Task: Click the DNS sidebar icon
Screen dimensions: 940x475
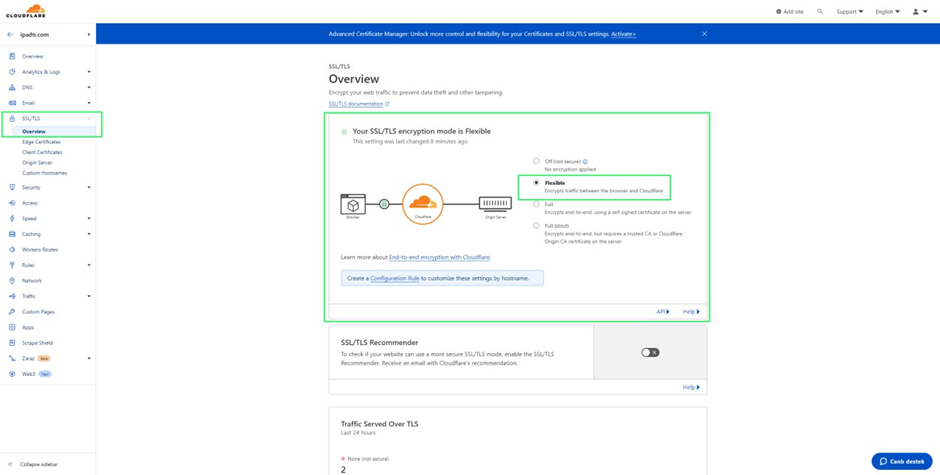Action: [12, 88]
